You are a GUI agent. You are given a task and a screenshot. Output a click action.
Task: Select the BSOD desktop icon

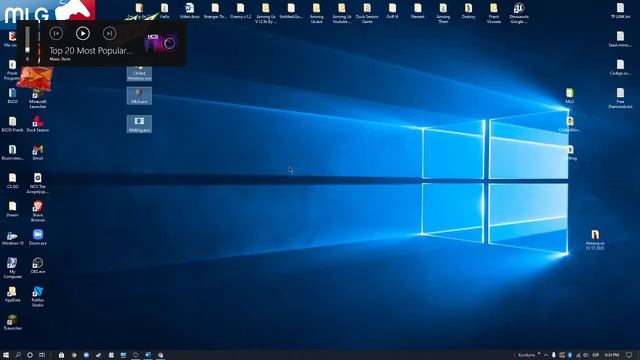12,96
